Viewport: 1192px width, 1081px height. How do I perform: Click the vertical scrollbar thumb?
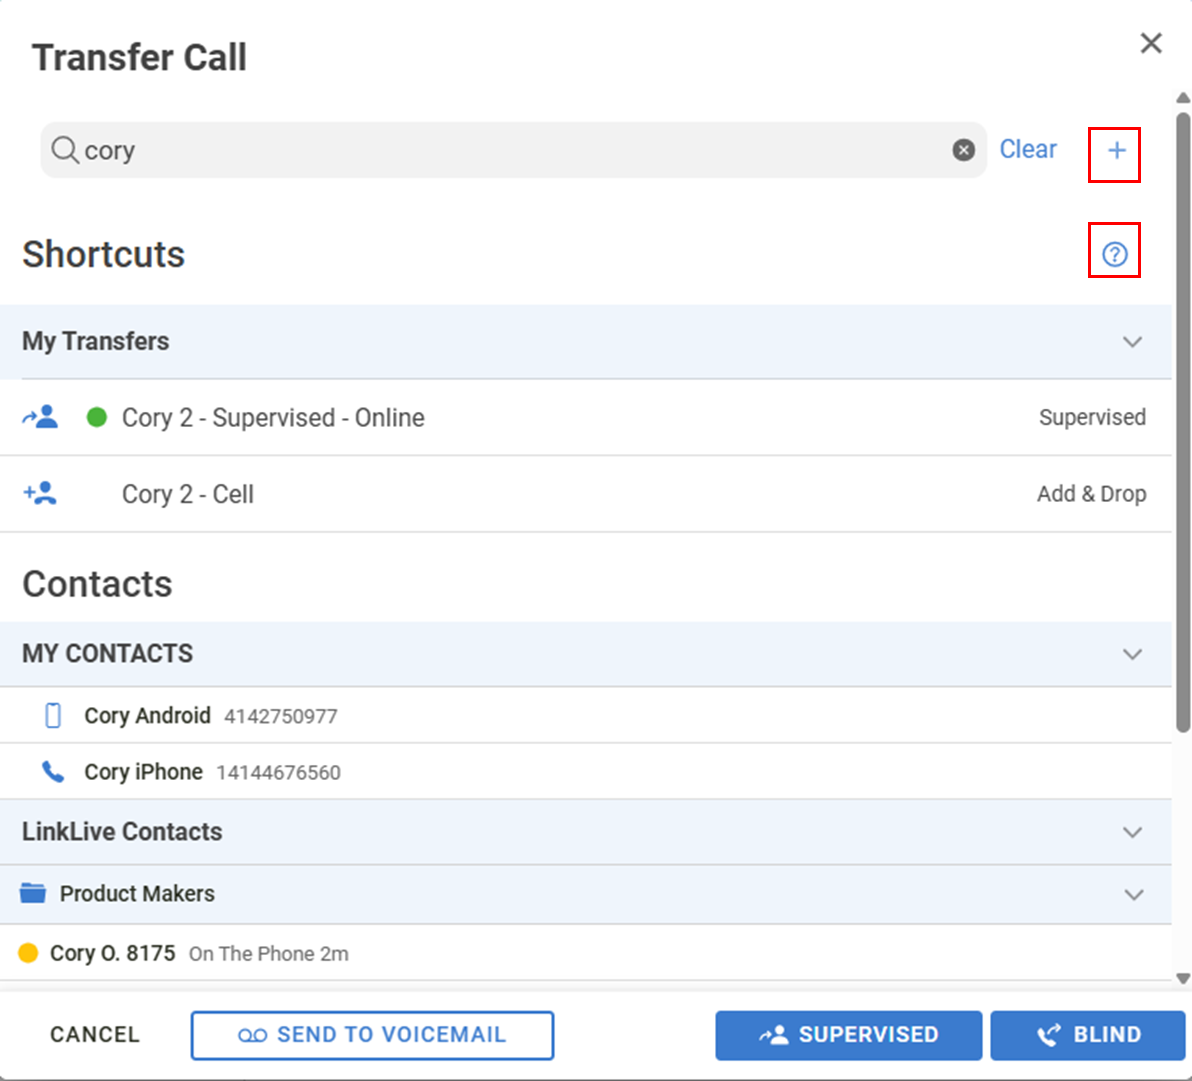[x=1183, y=420]
